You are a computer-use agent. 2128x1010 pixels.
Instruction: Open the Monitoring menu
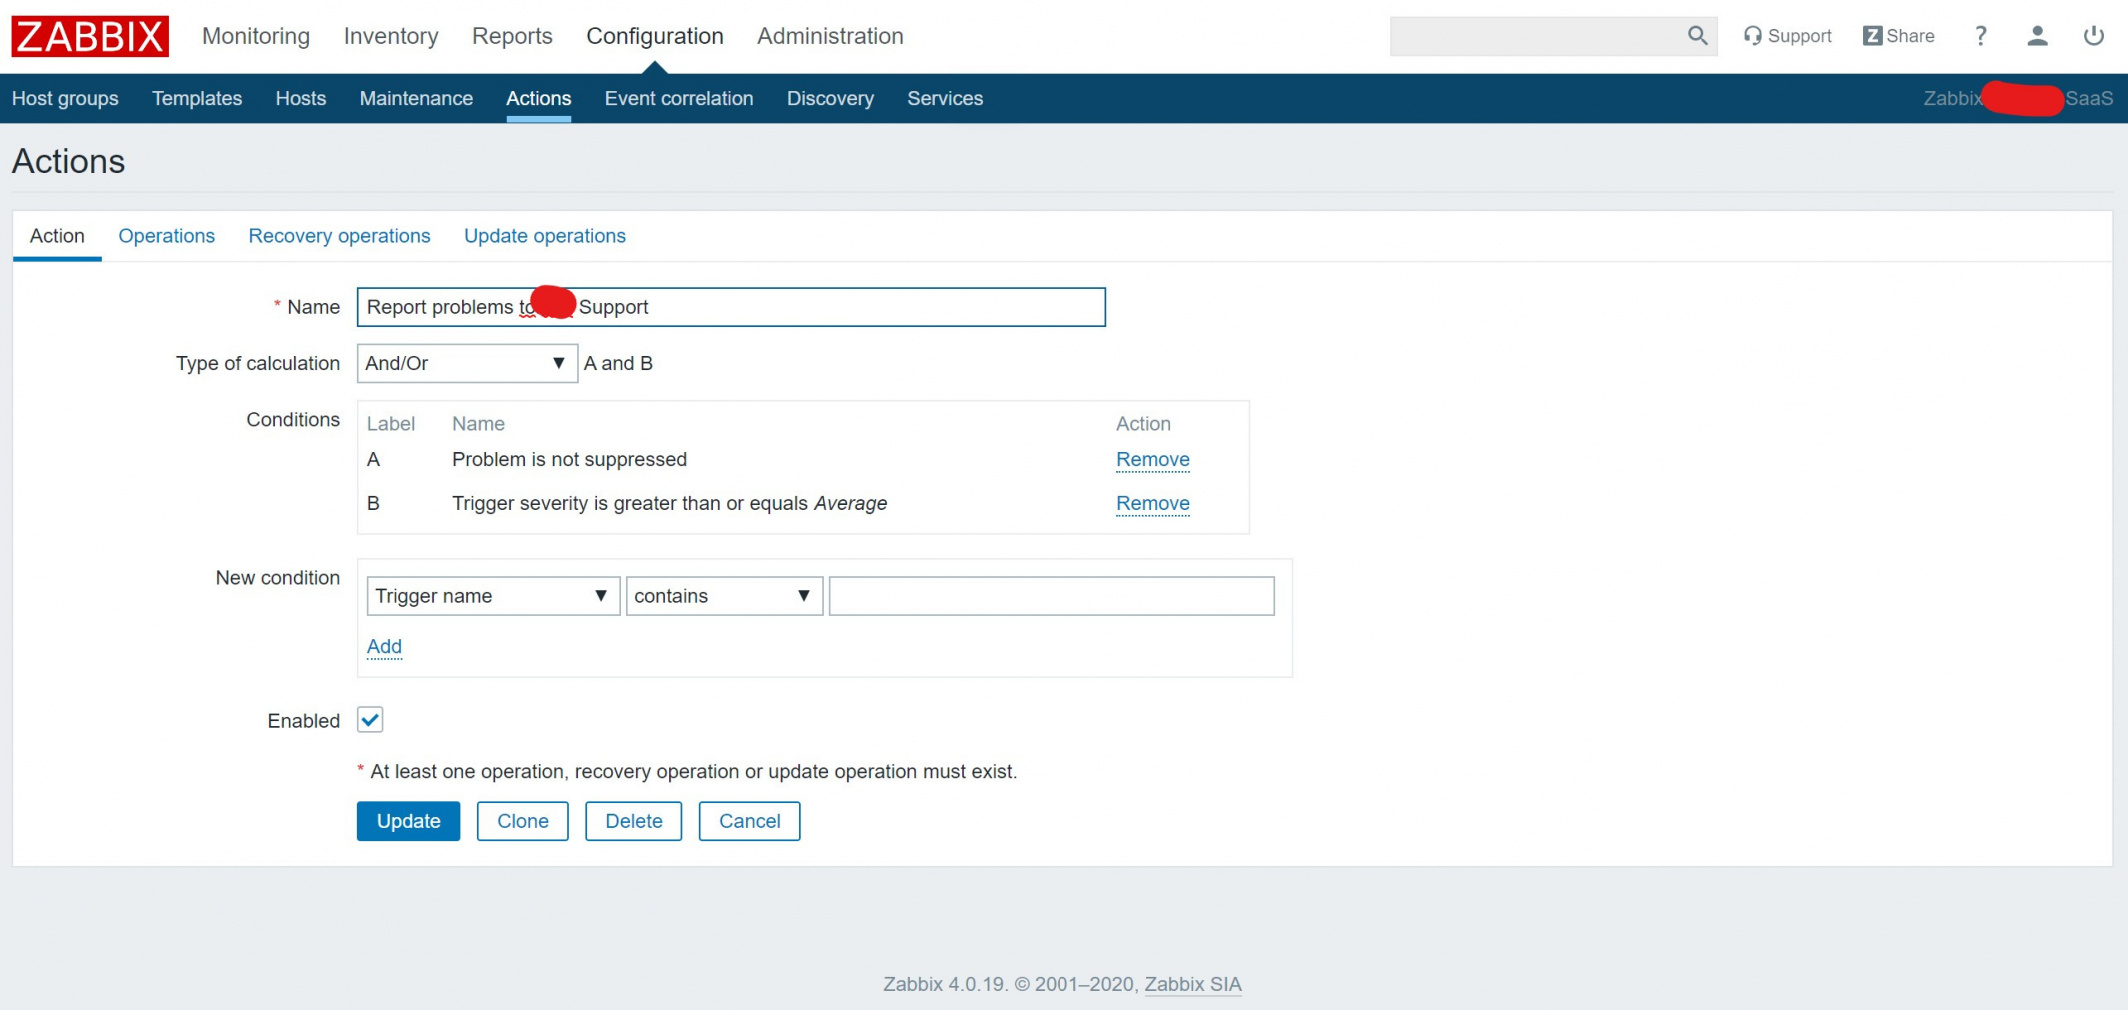[x=256, y=36]
